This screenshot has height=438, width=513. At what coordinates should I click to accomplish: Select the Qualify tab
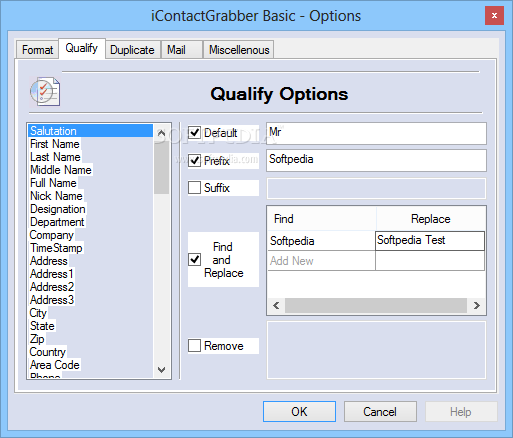click(x=82, y=48)
